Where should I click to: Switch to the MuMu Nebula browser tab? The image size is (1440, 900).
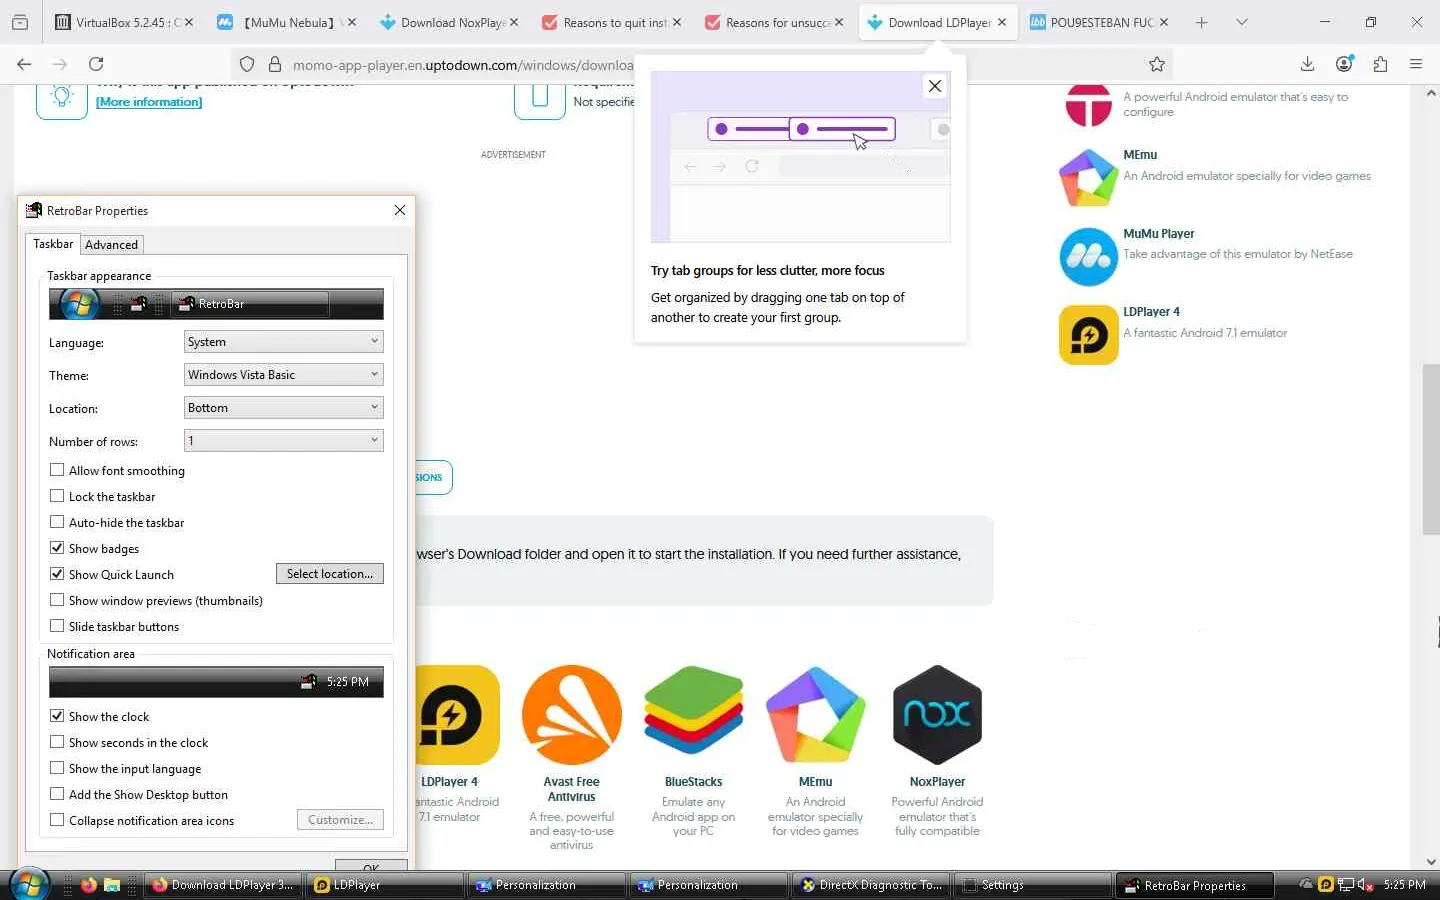coord(287,22)
